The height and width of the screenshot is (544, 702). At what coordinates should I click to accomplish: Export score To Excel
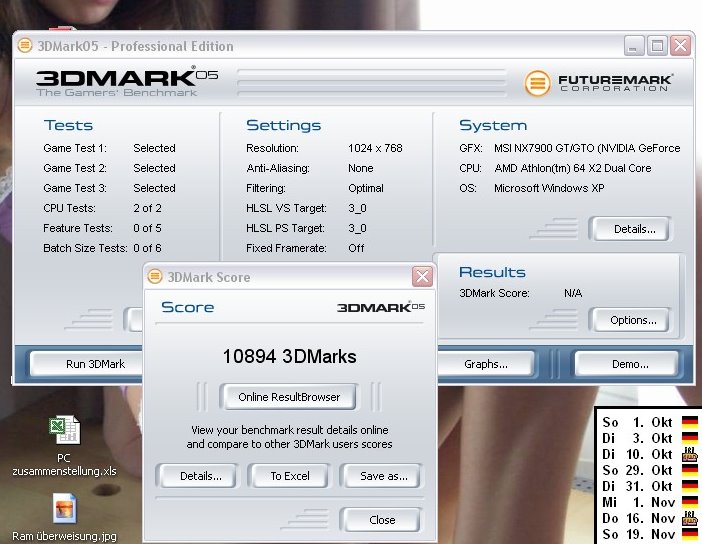point(290,476)
